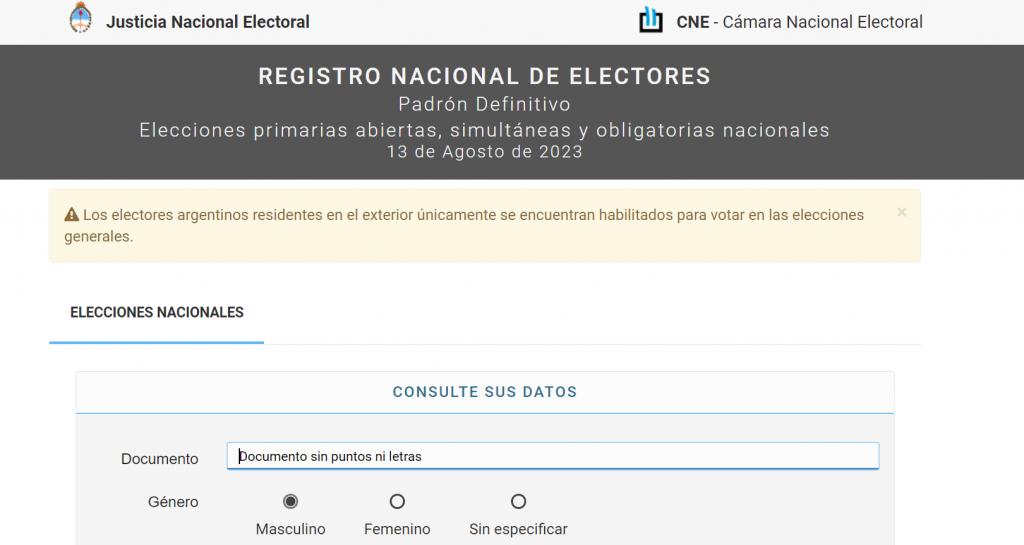Open the Elecciones Nacionales tab

[157, 313]
